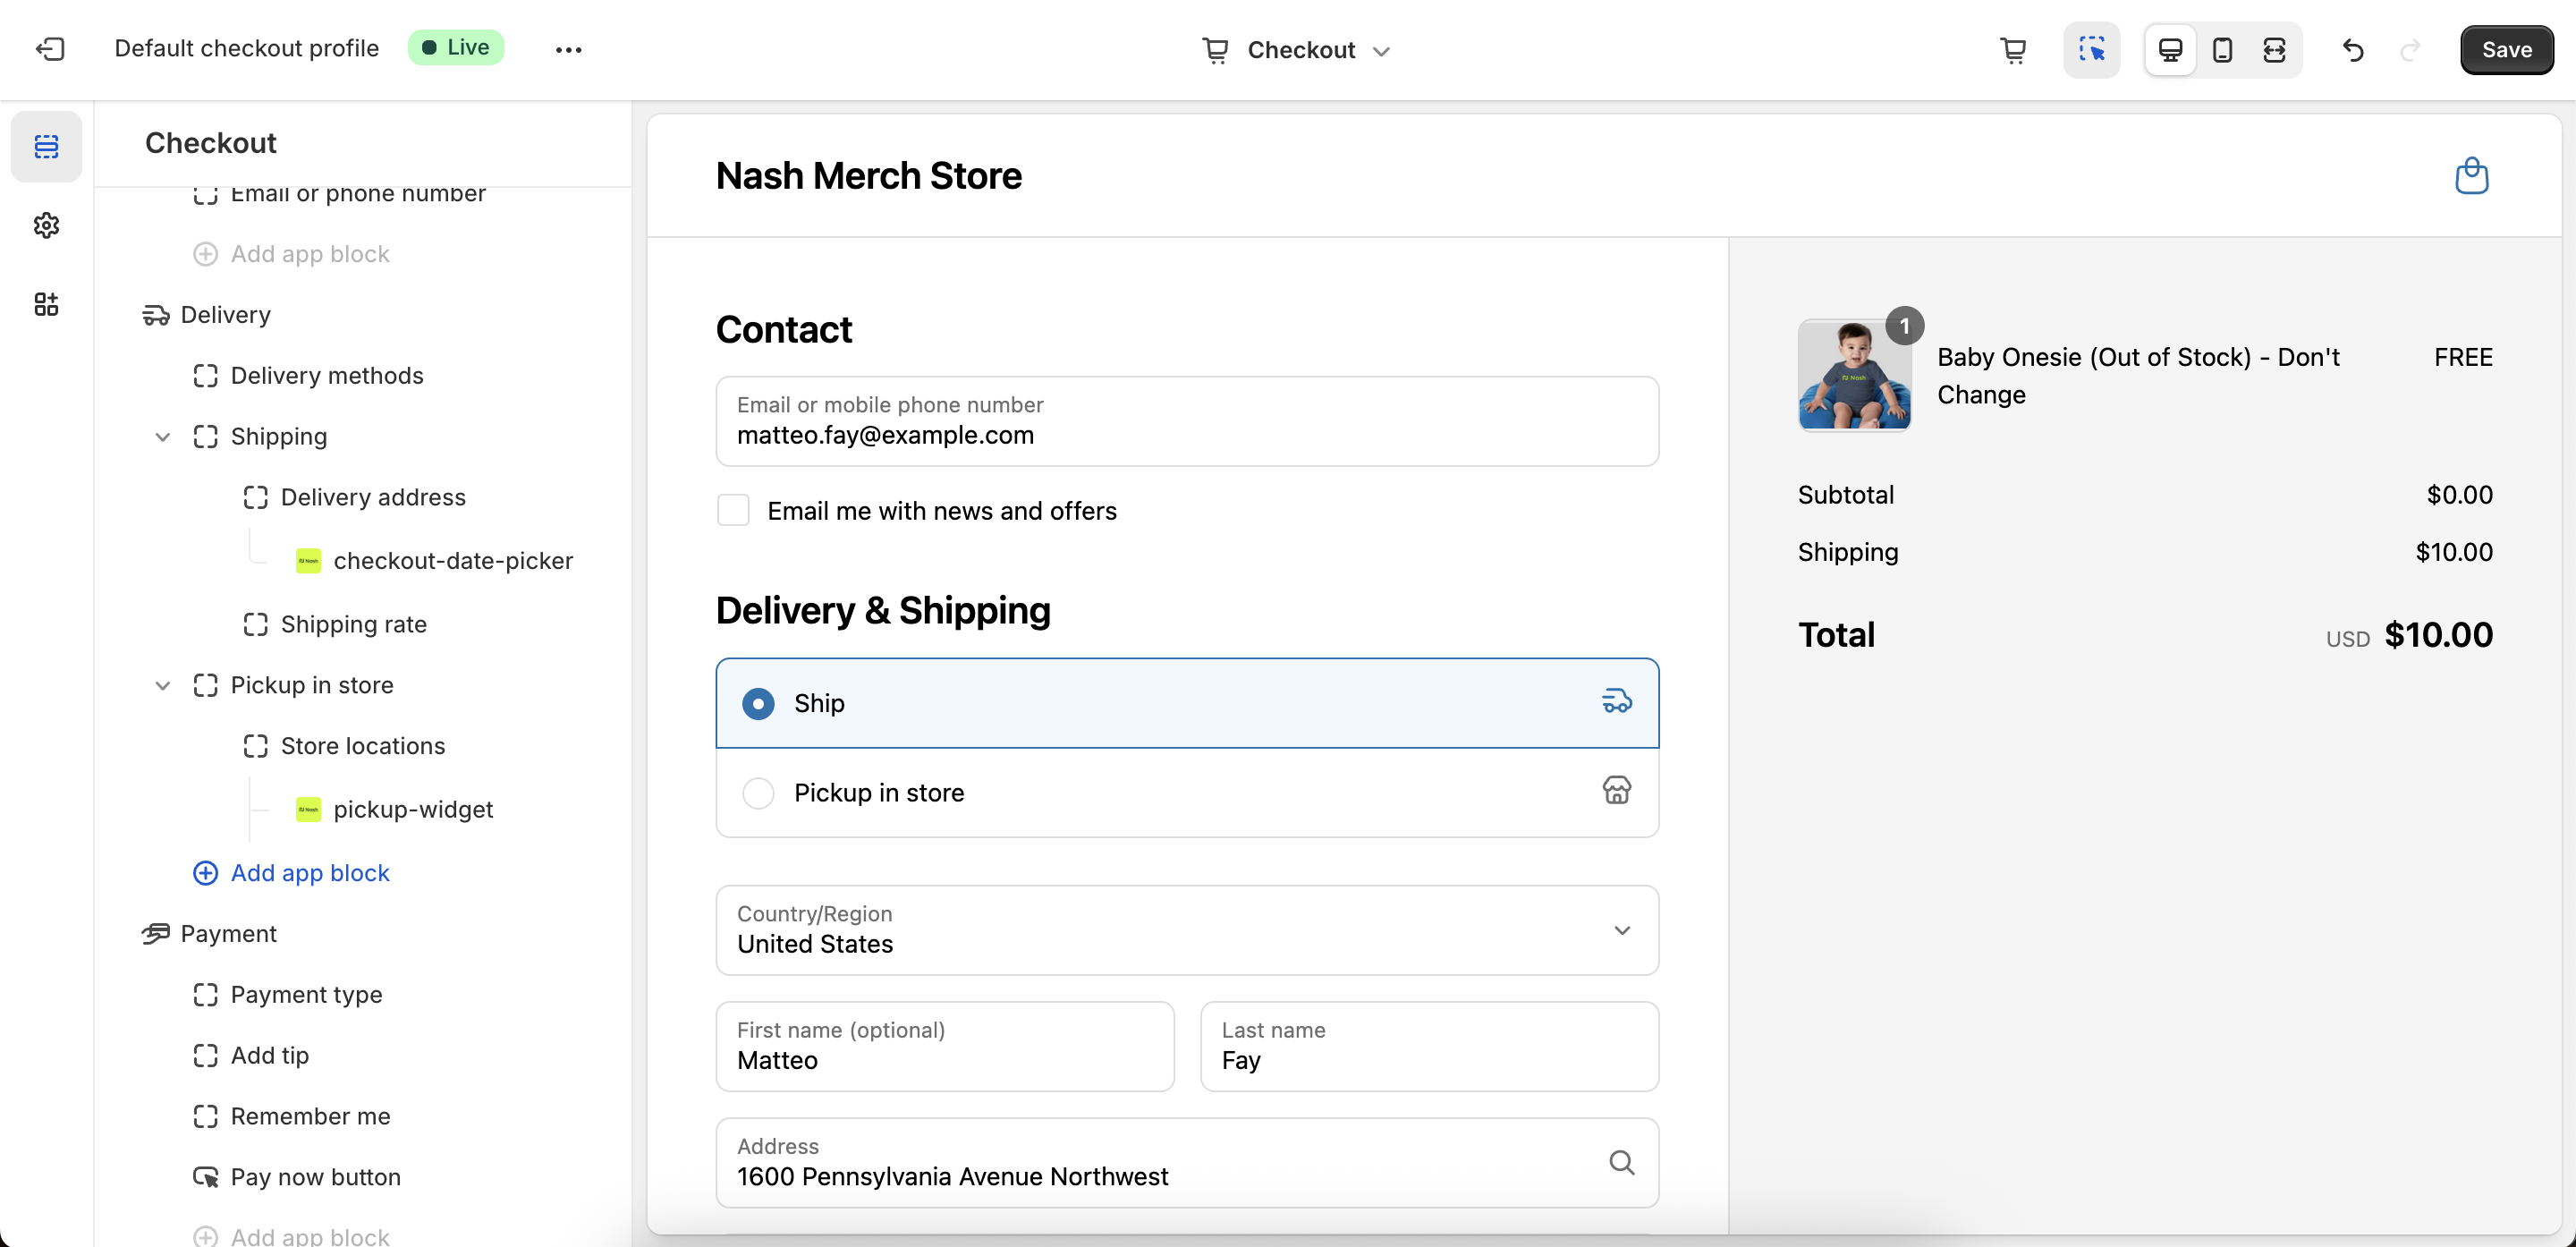Open the three-dot more actions menu
2576x1247 pixels.
568,49
